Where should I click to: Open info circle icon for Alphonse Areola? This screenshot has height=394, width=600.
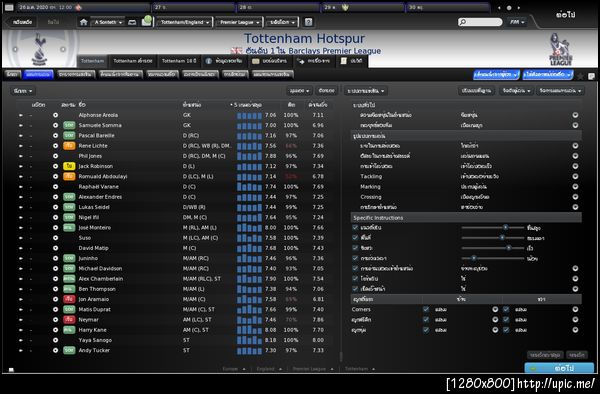click(x=55, y=115)
